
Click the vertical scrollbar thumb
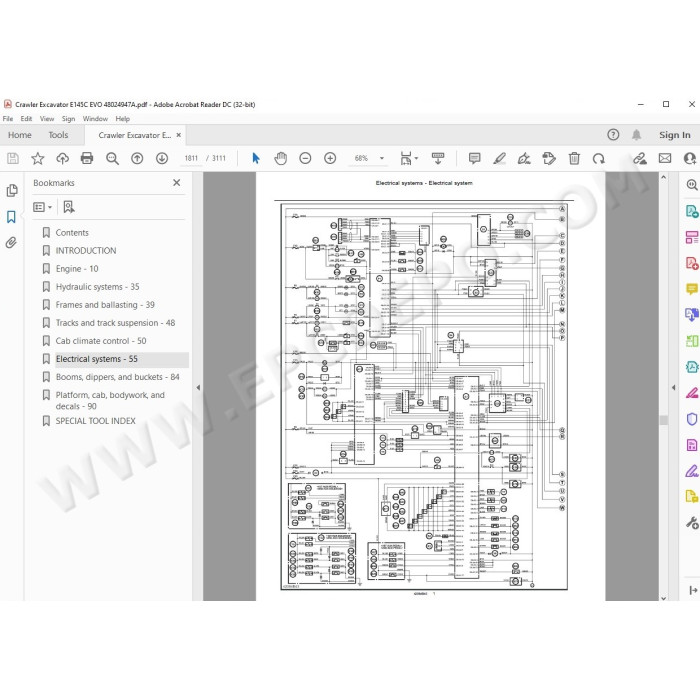[663, 420]
